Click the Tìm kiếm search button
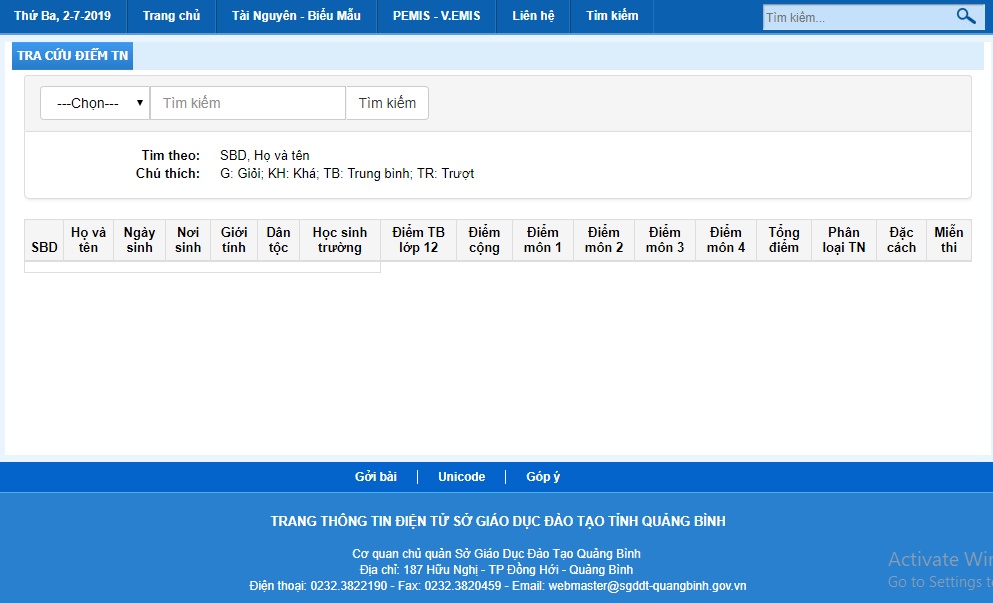This screenshot has width=993, height=603. (387, 103)
